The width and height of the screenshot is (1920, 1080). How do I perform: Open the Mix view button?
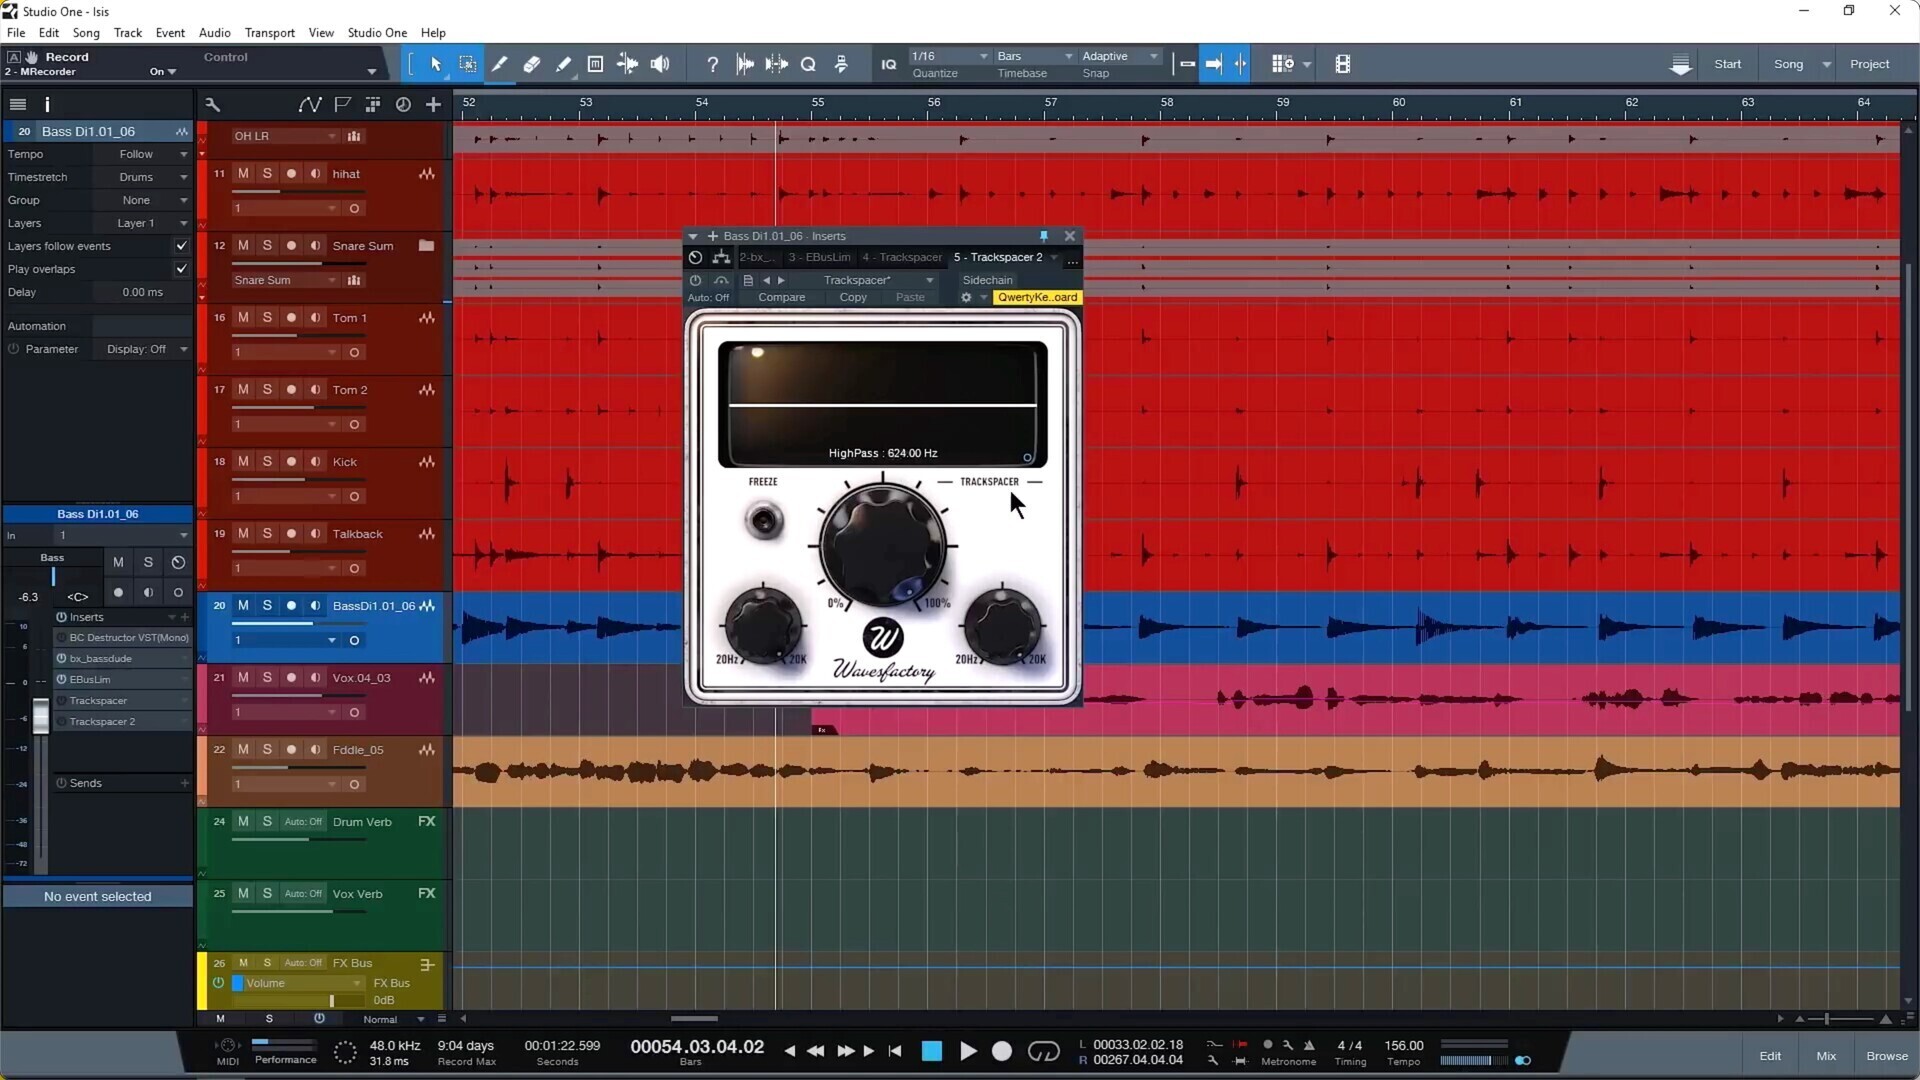click(1826, 1056)
